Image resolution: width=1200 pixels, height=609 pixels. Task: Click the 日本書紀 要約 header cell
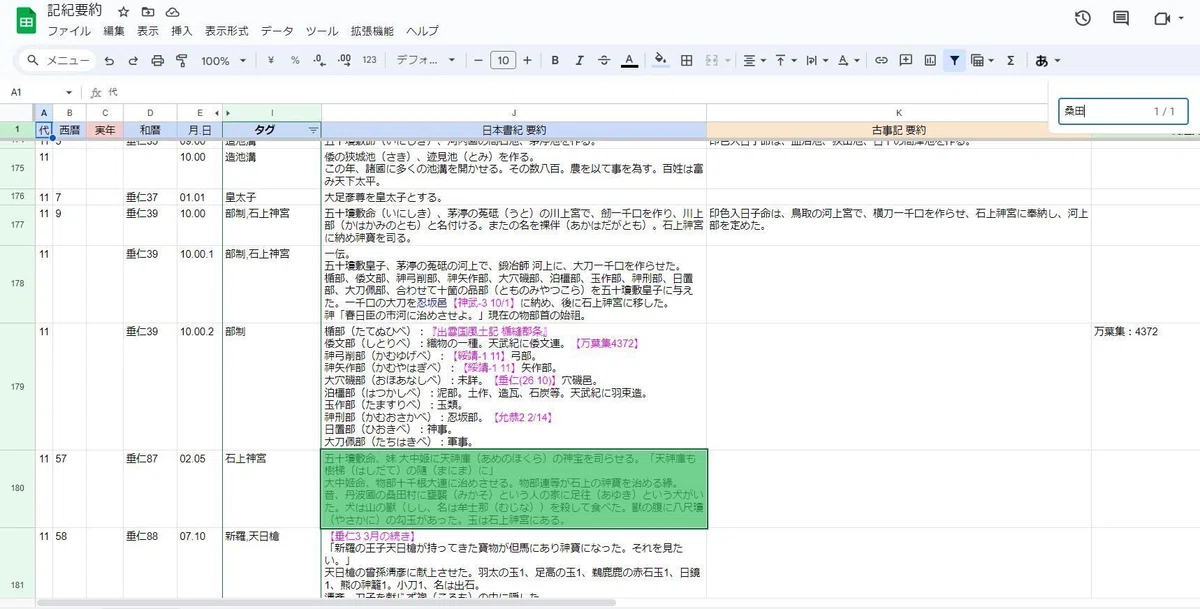click(x=514, y=130)
